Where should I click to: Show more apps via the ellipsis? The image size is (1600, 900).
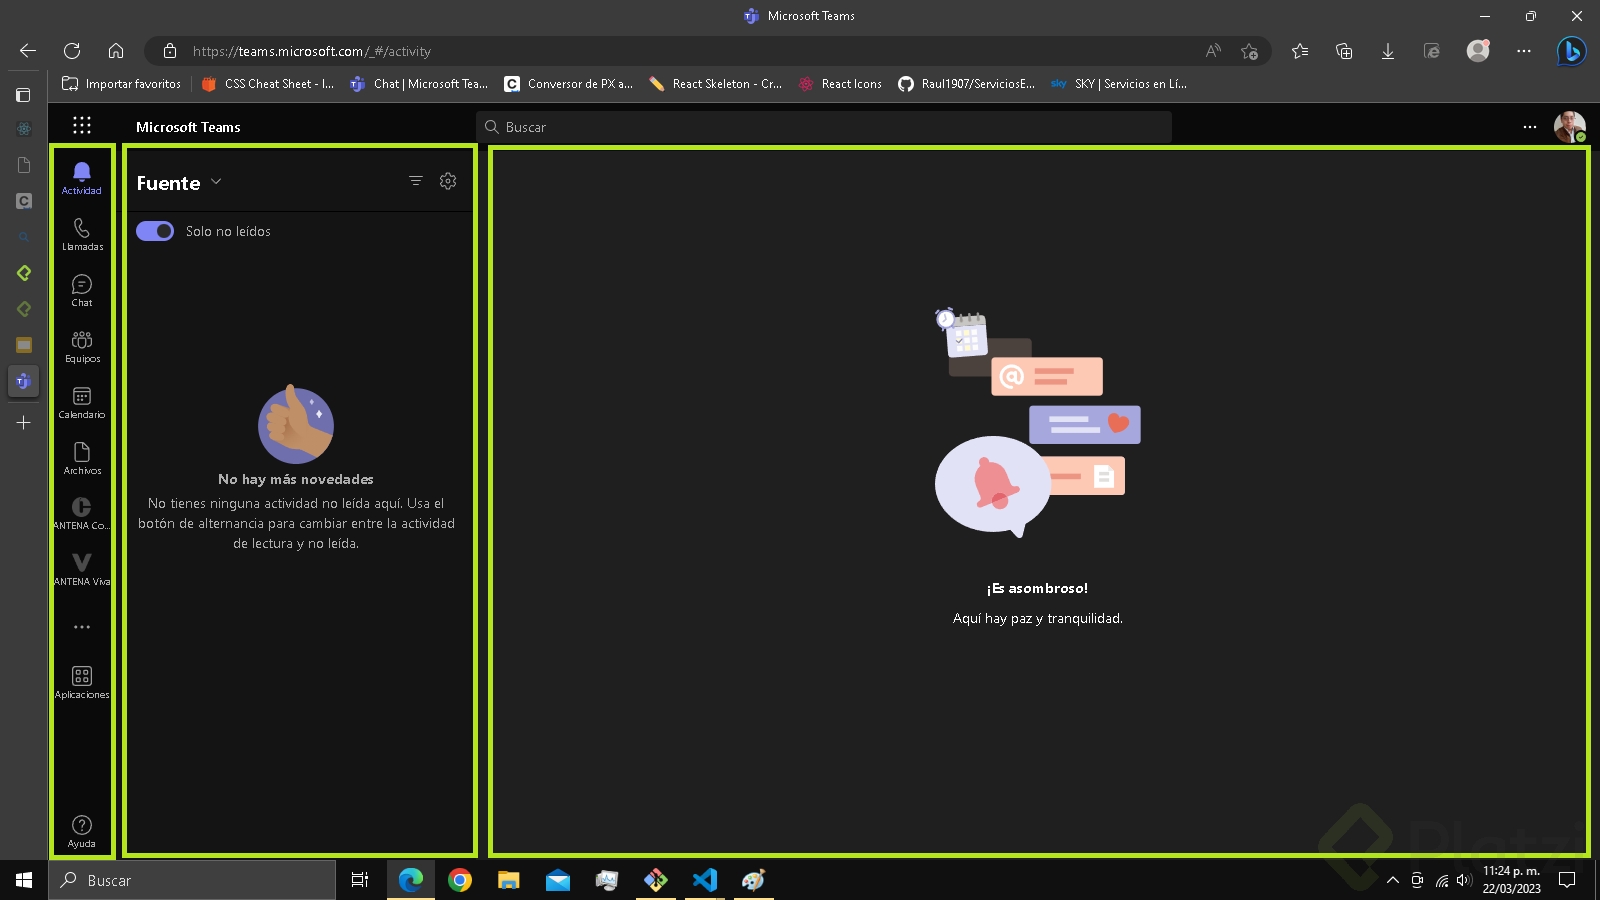tap(81, 626)
